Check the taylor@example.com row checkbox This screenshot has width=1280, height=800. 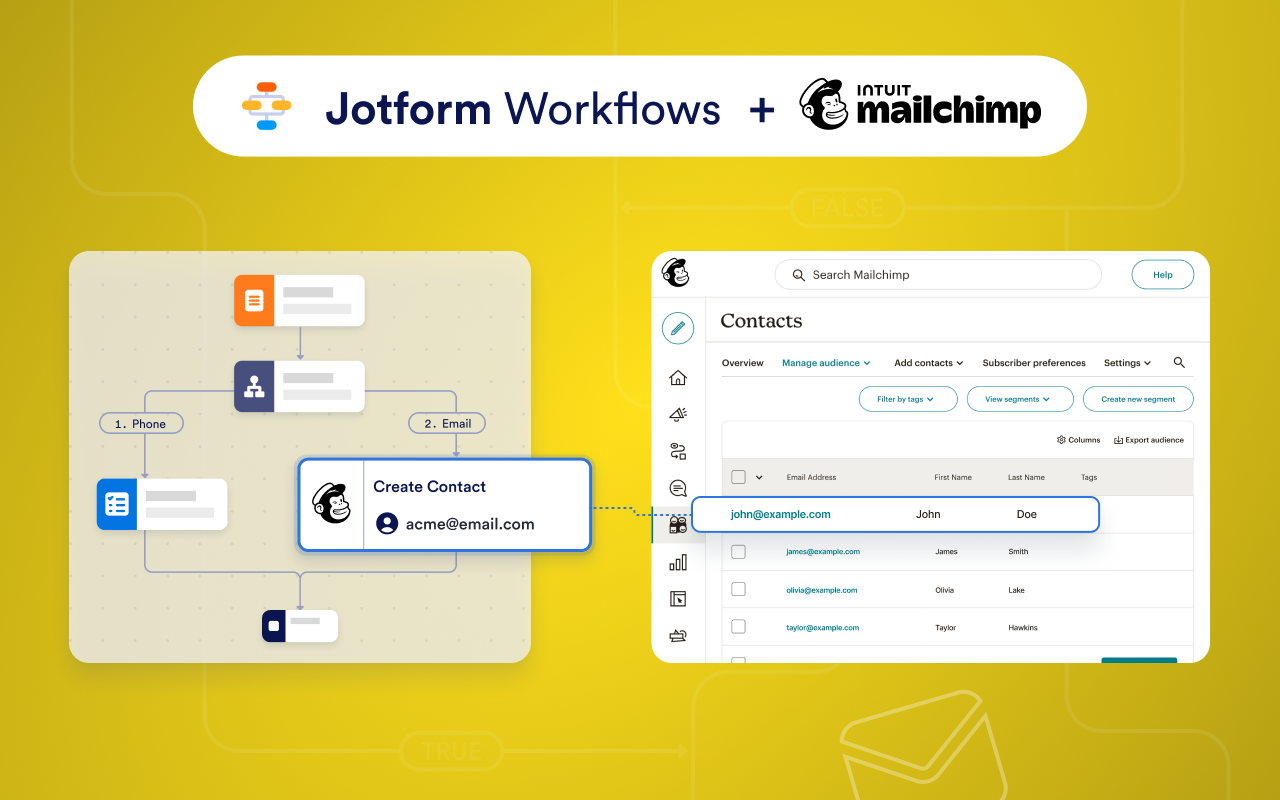(x=738, y=627)
